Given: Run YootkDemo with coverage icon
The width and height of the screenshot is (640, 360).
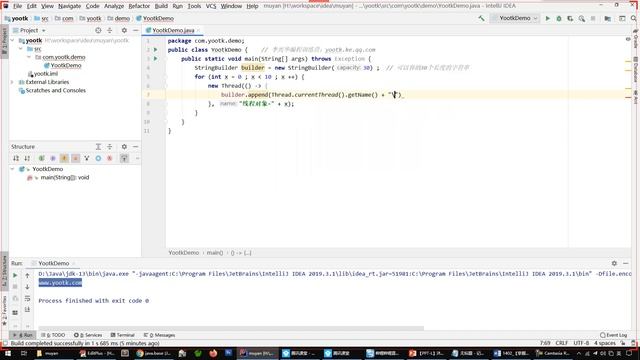Looking at the screenshot, I should (x=570, y=18).
